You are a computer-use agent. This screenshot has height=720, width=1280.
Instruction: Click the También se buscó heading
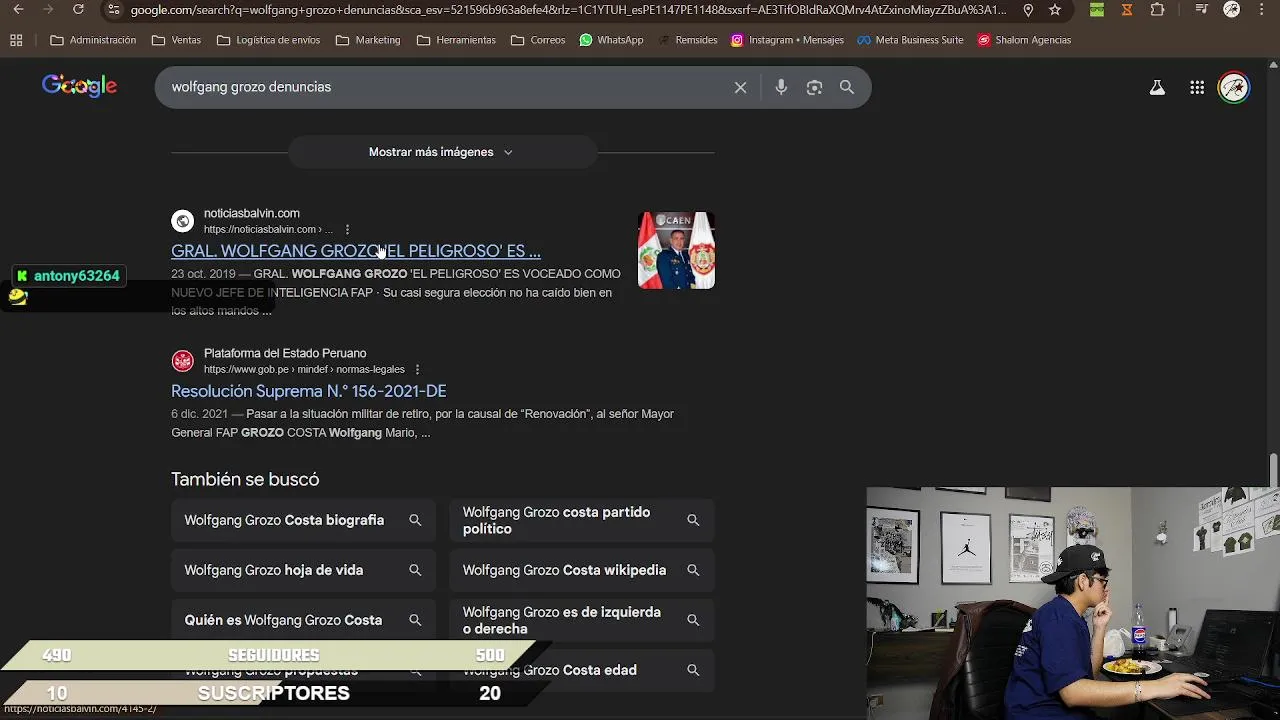245,479
